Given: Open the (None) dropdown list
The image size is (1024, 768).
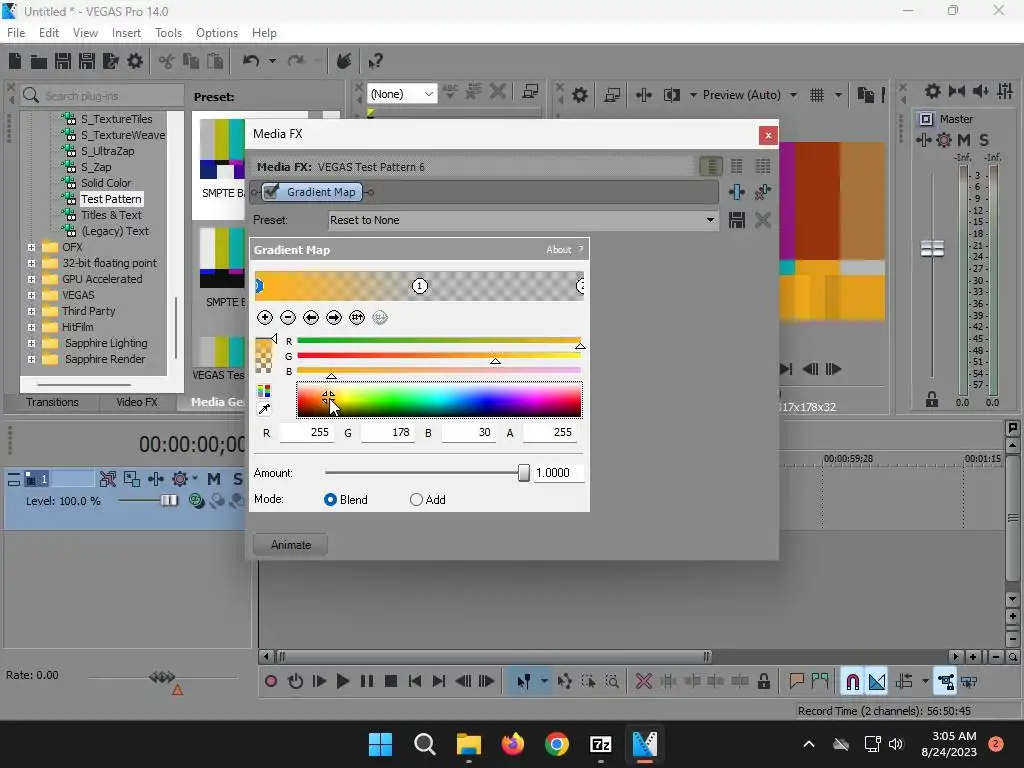Looking at the screenshot, I should pyautogui.click(x=402, y=94).
